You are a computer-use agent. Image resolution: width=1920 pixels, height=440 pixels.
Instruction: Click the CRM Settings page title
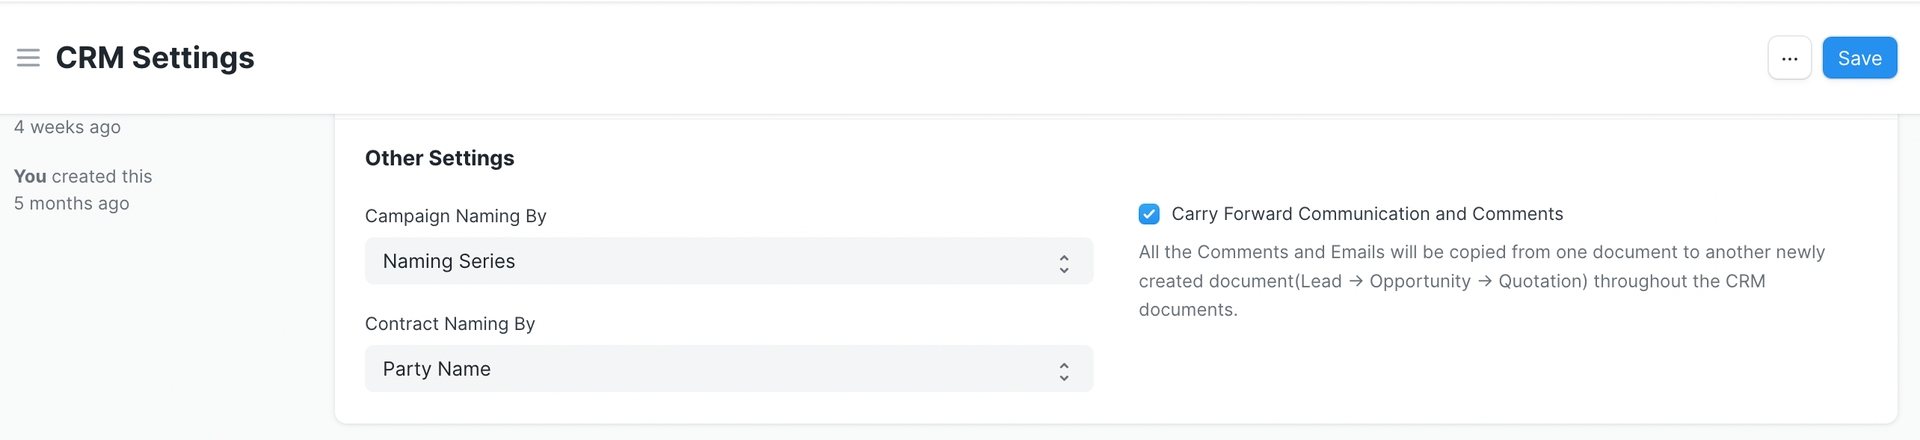[x=155, y=58]
